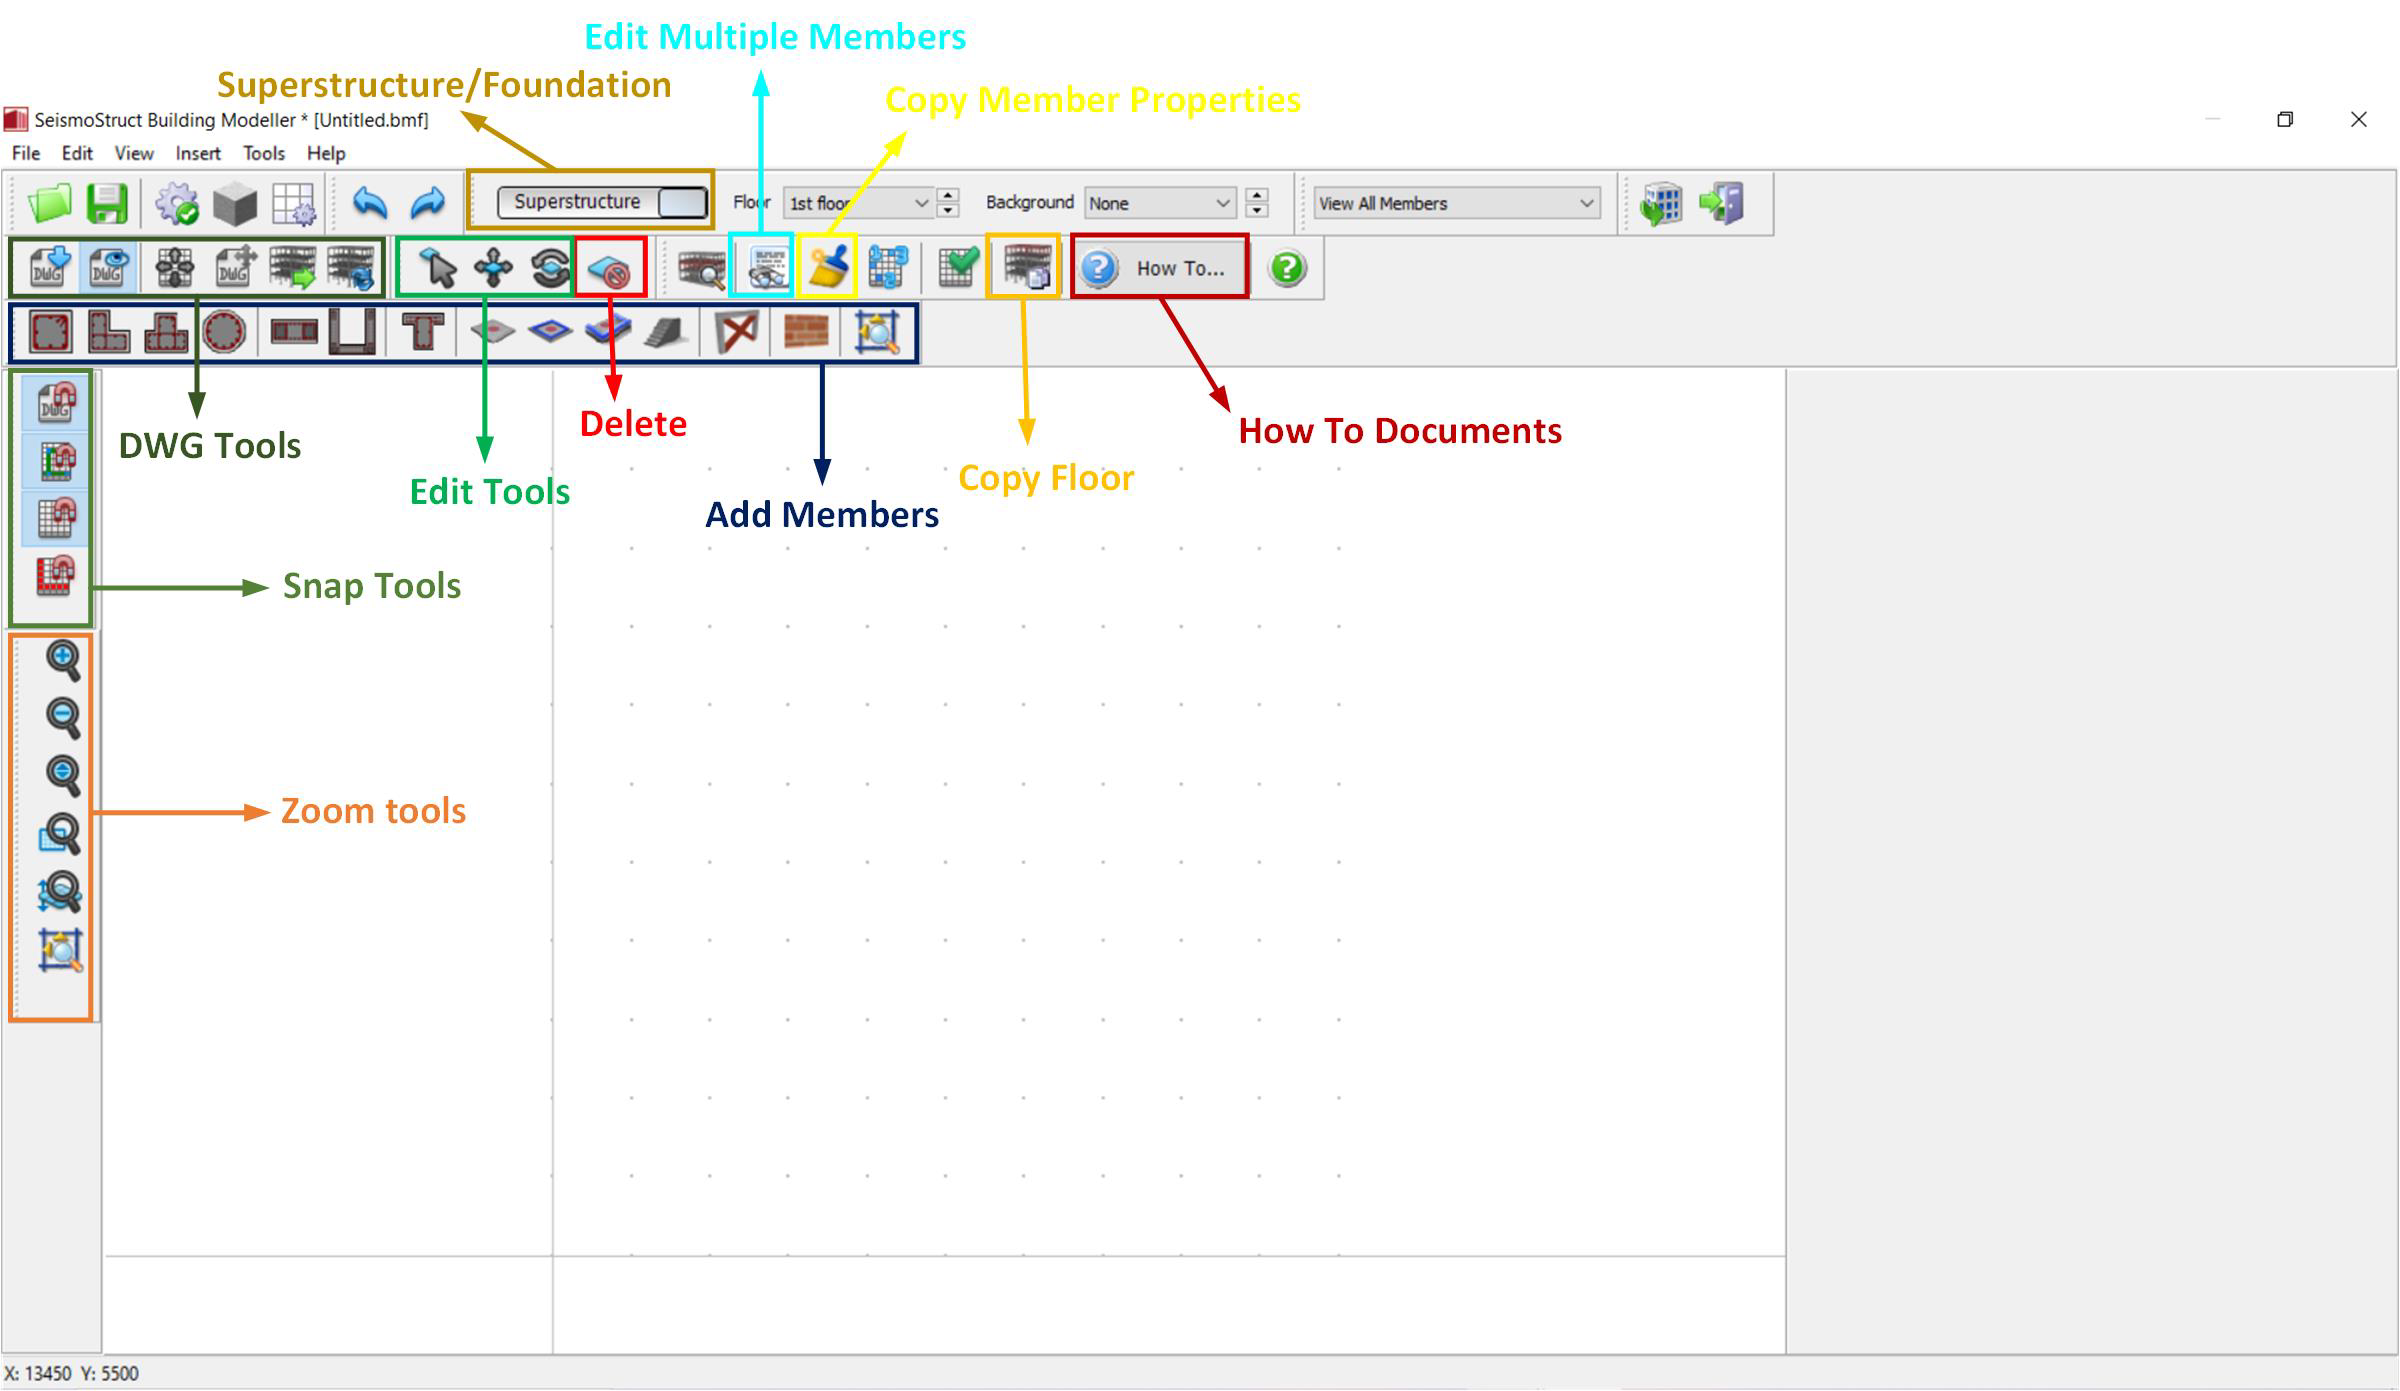Select the stairs member icon
The height and width of the screenshot is (1391, 2400).
tap(666, 332)
